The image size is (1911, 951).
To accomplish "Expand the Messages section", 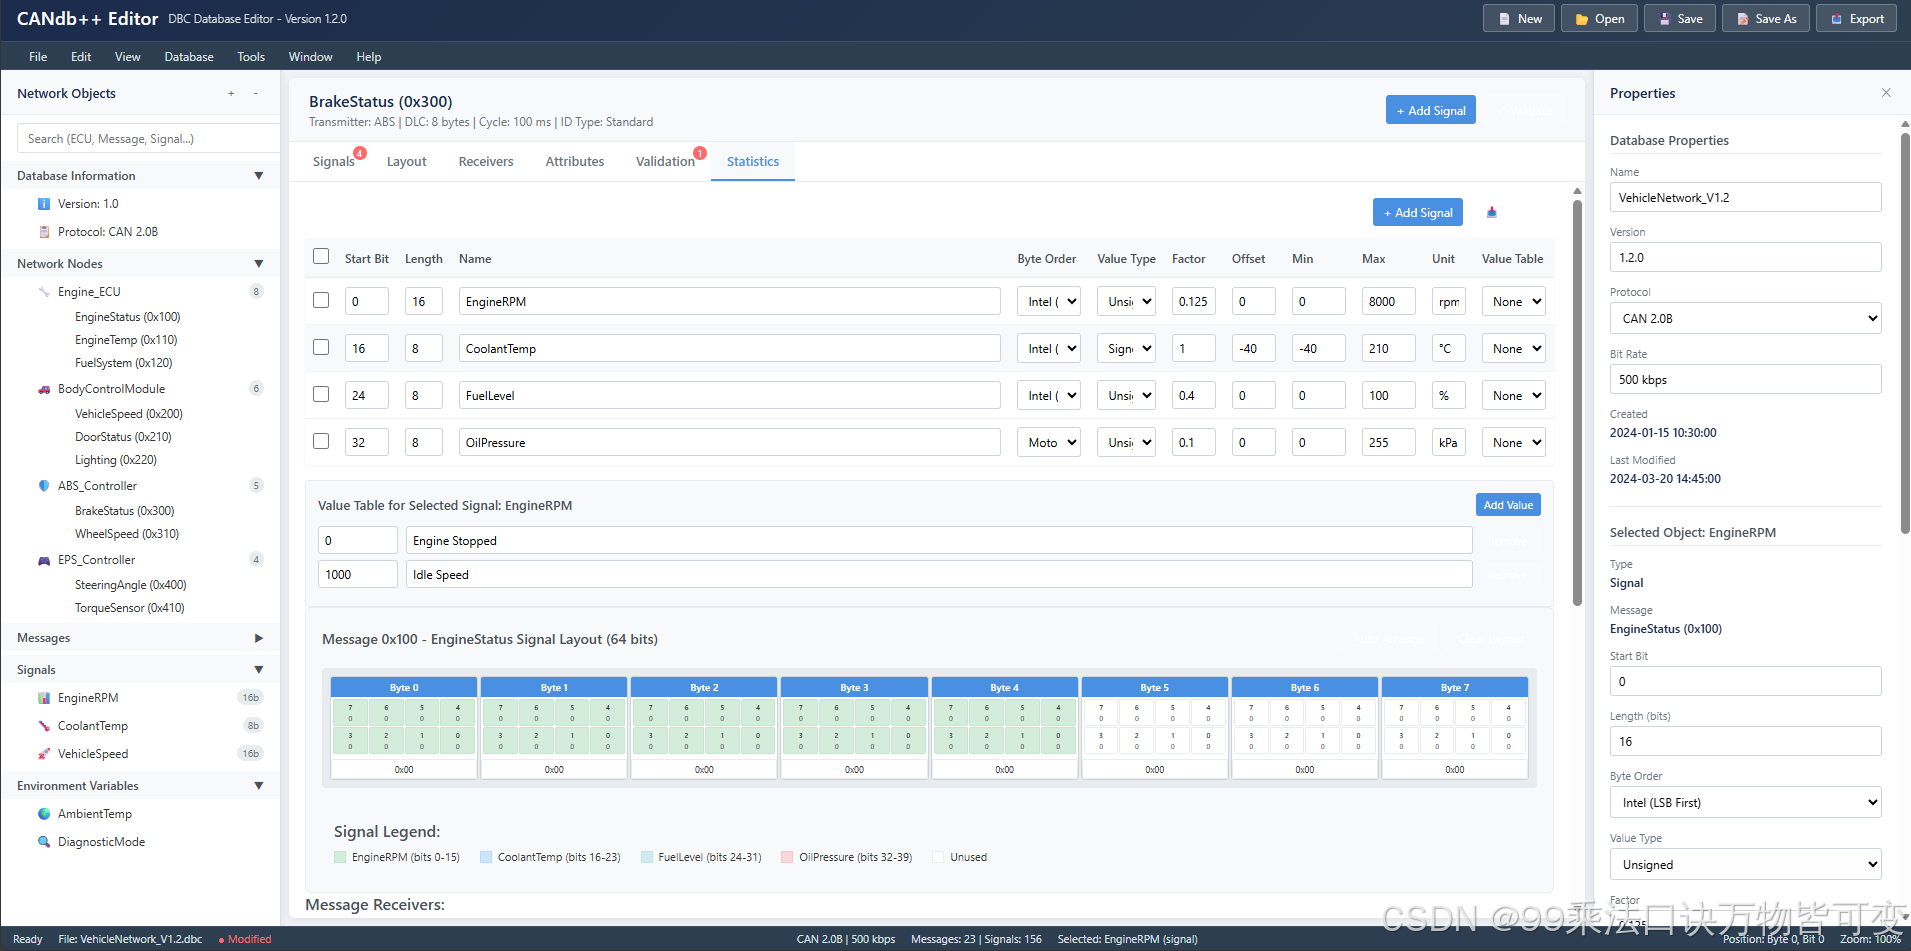I will coord(259,638).
